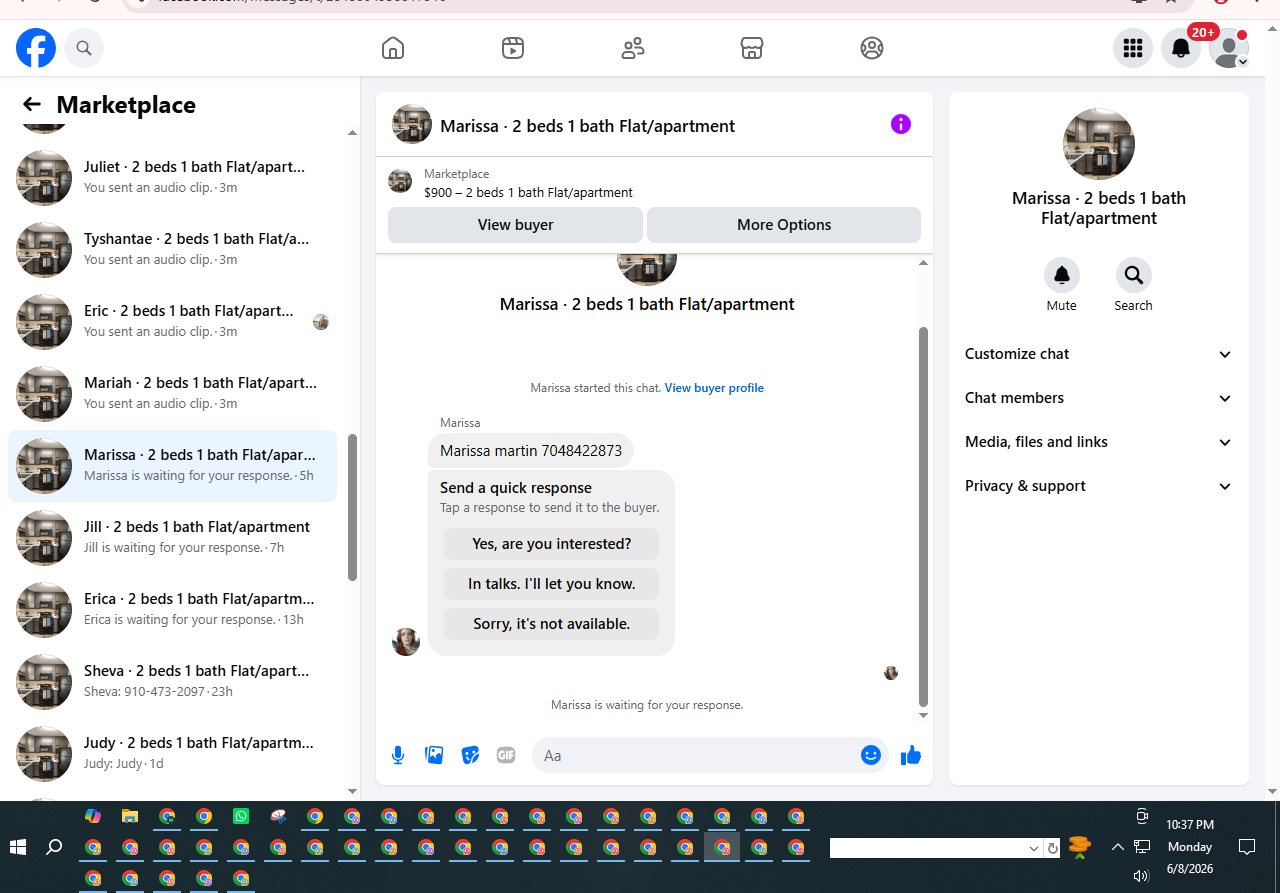Image resolution: width=1280 pixels, height=893 pixels.
Task: Open the Notifications bell with 20+ badge
Action: [1181, 48]
